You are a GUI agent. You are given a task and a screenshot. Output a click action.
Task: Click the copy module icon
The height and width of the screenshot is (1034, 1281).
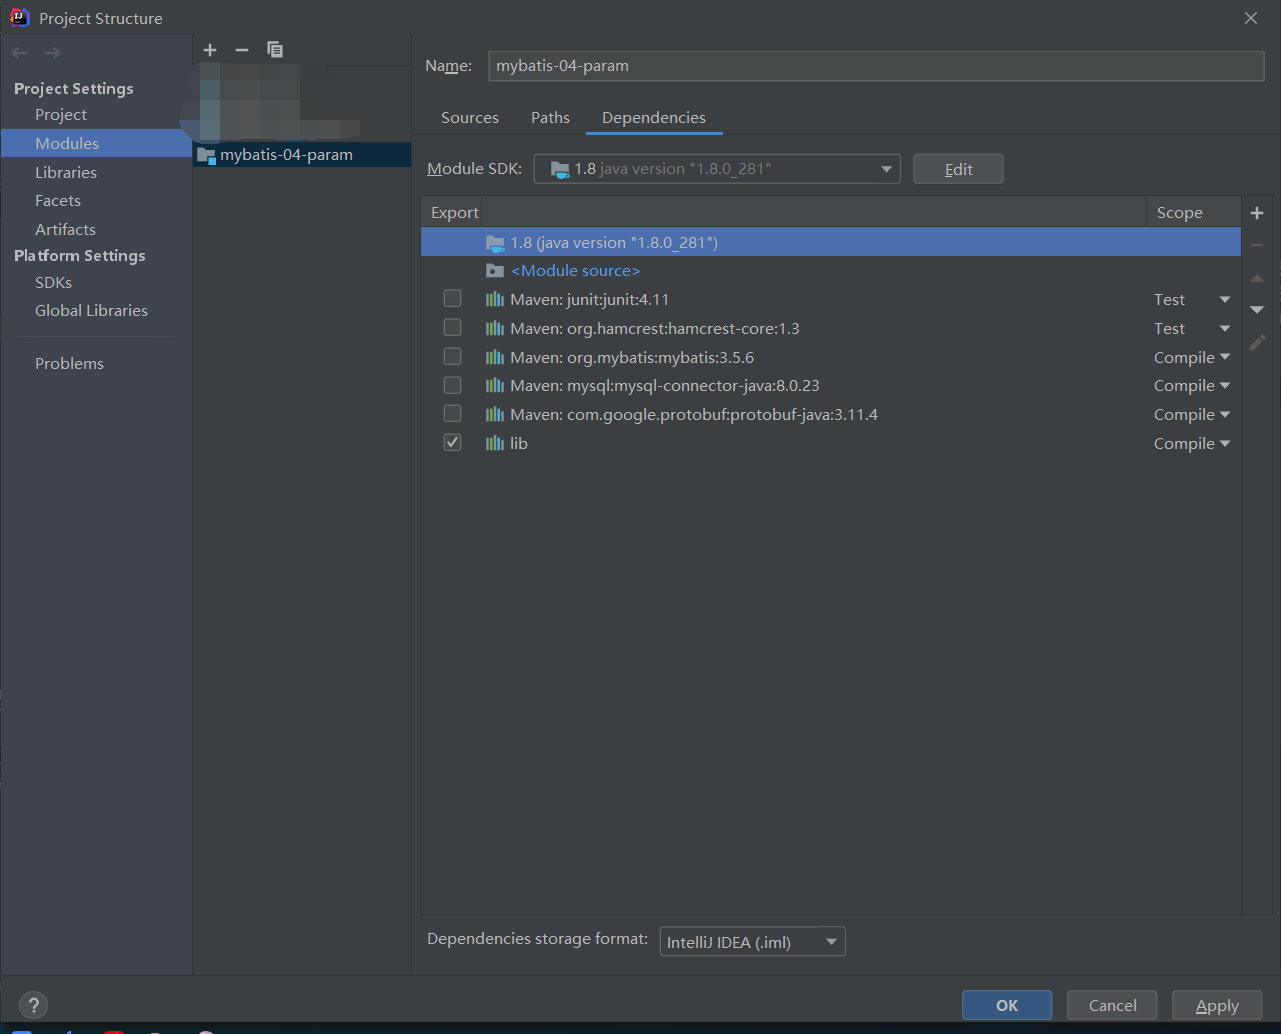click(x=275, y=49)
